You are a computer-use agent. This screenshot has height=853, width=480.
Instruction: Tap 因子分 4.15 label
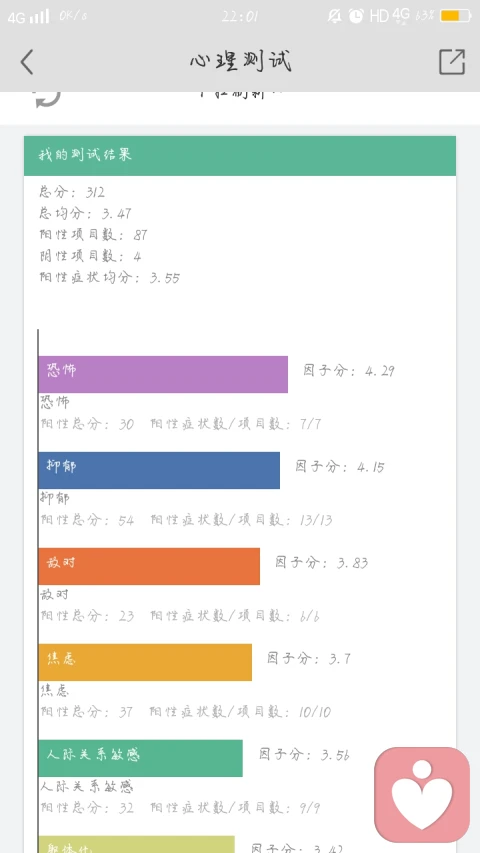tap(340, 467)
